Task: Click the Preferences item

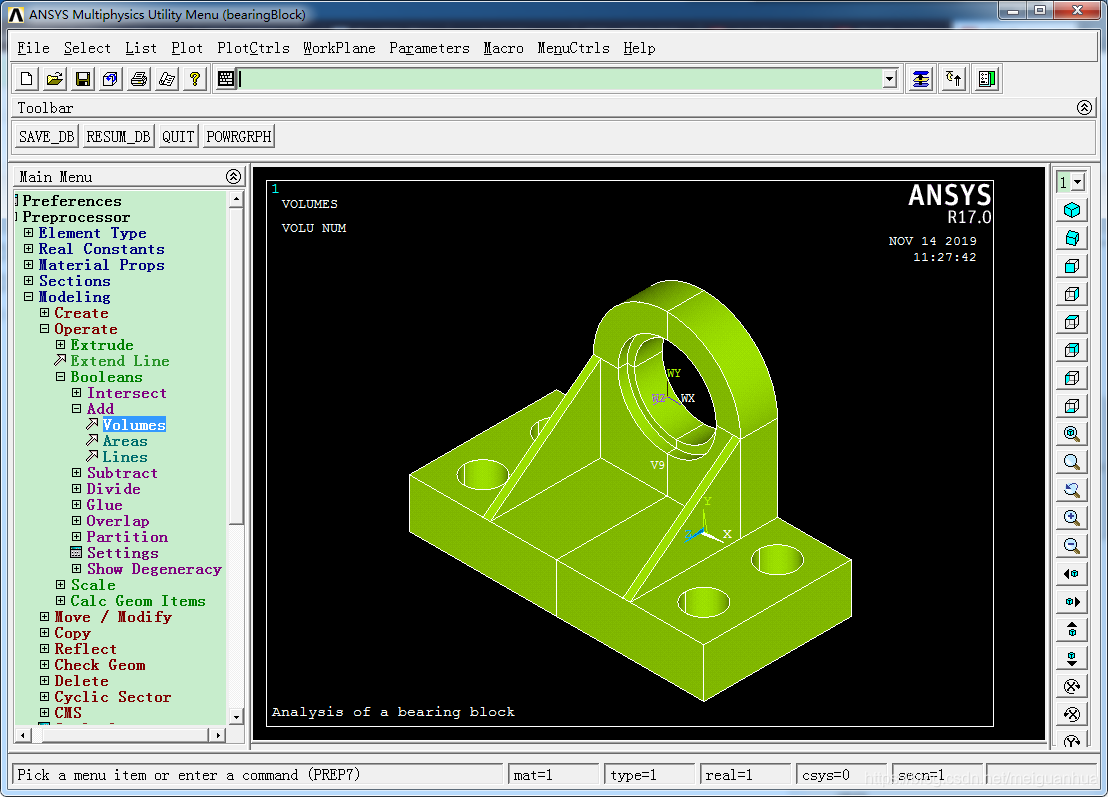Action: (x=71, y=201)
